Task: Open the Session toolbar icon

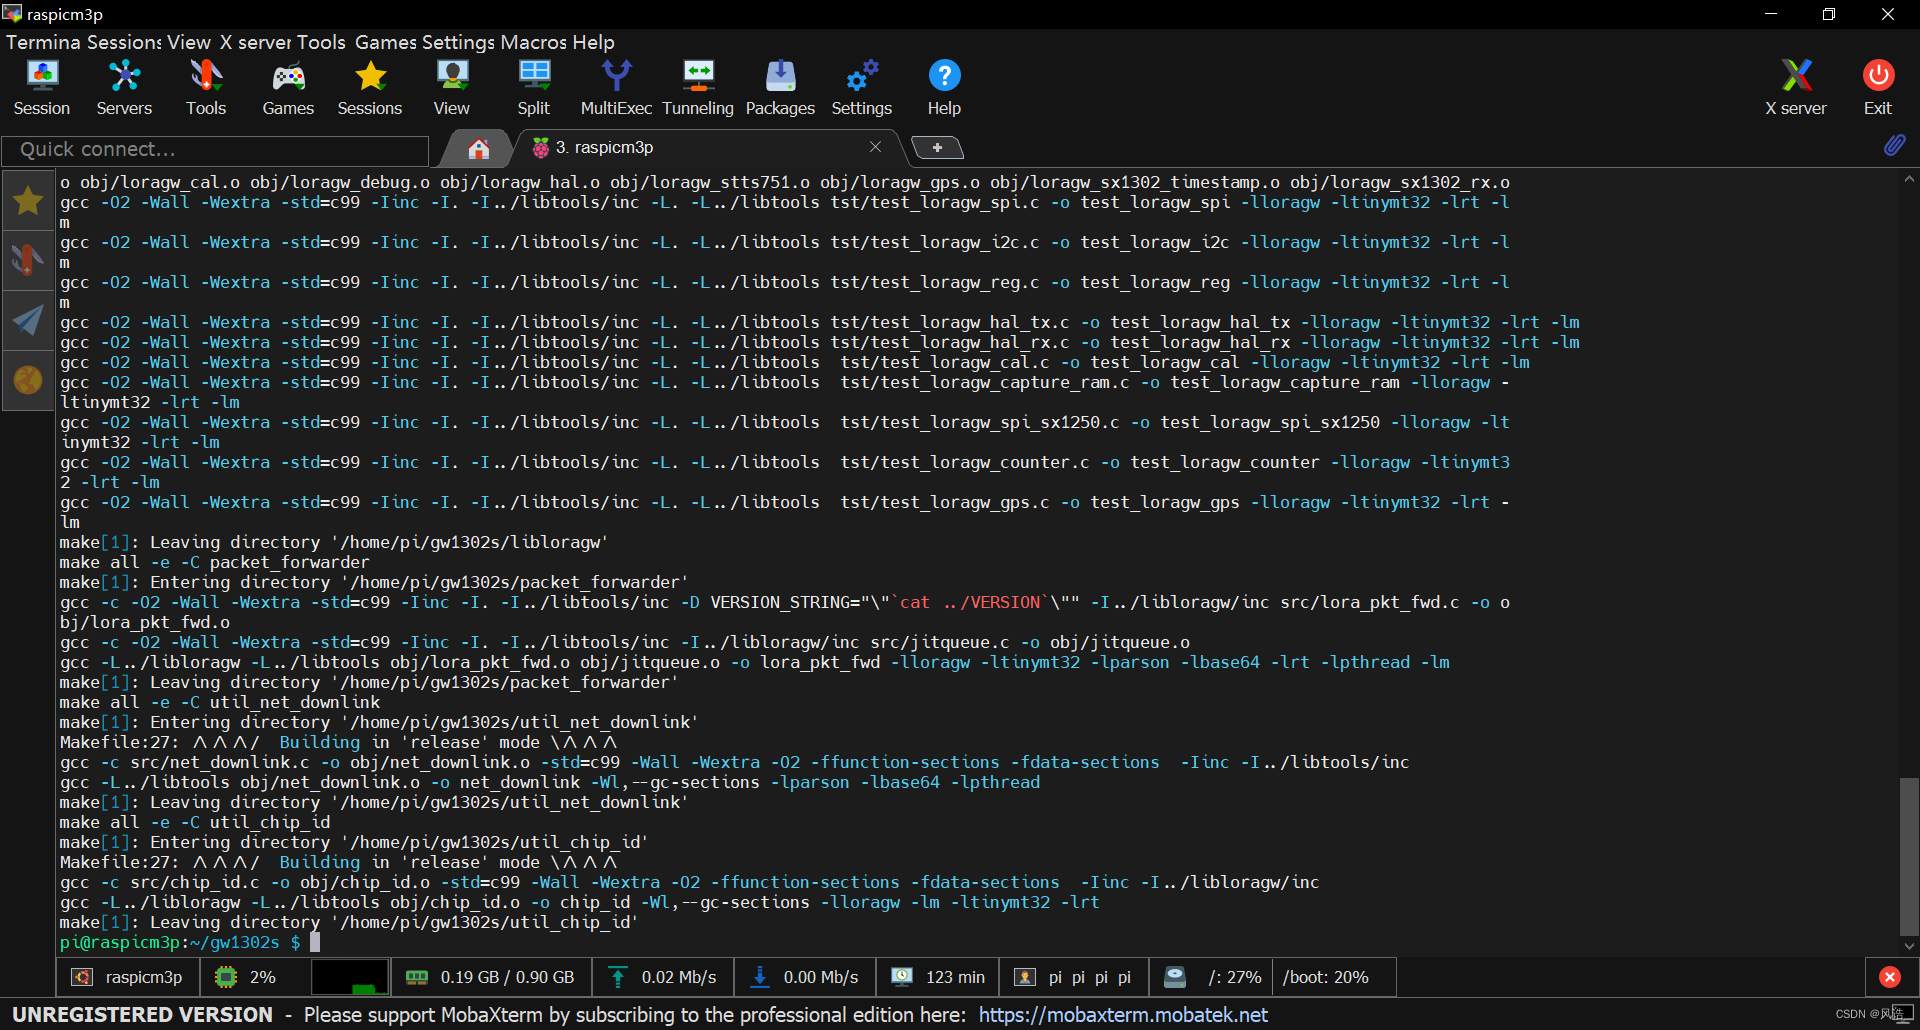Action: pos(42,88)
